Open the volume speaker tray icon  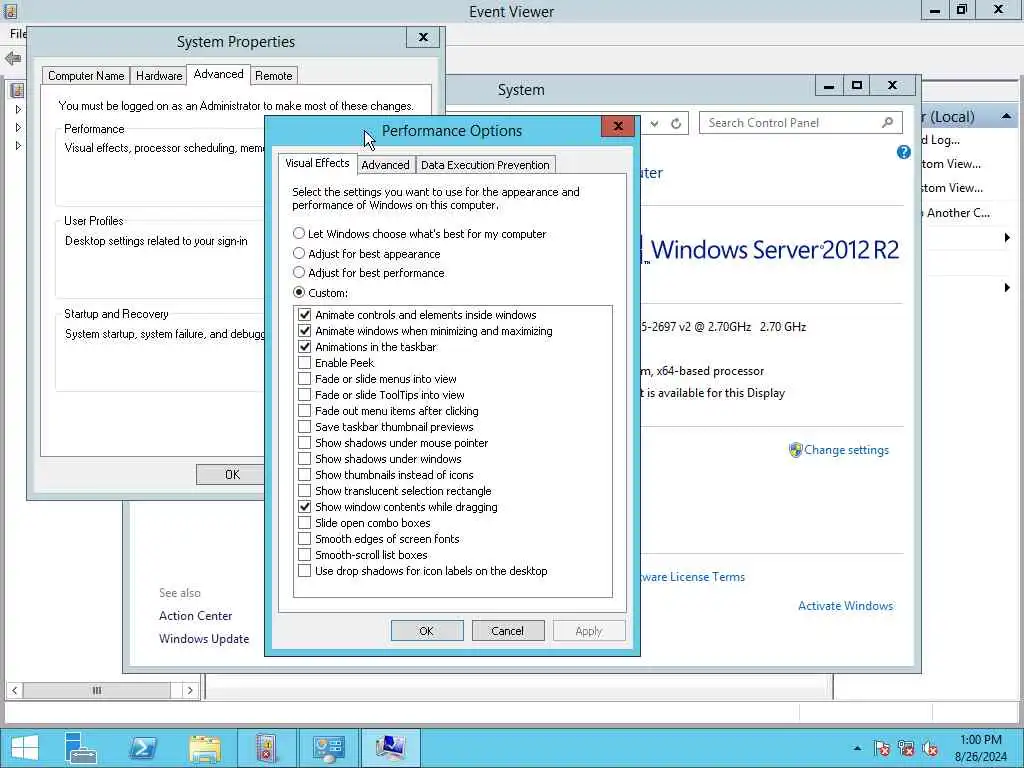click(930, 748)
